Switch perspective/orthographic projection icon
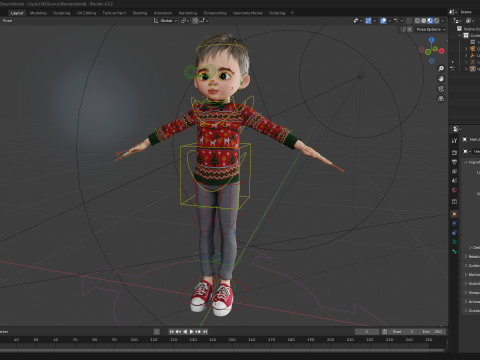 [x=441, y=99]
